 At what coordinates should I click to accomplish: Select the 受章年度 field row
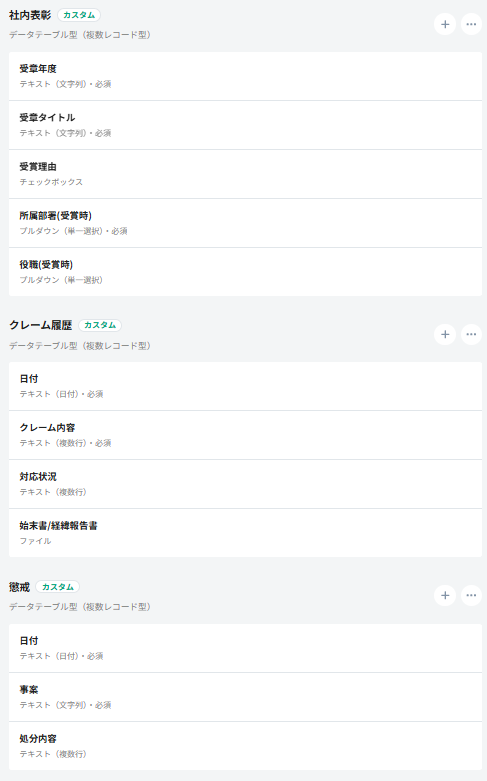[245, 76]
